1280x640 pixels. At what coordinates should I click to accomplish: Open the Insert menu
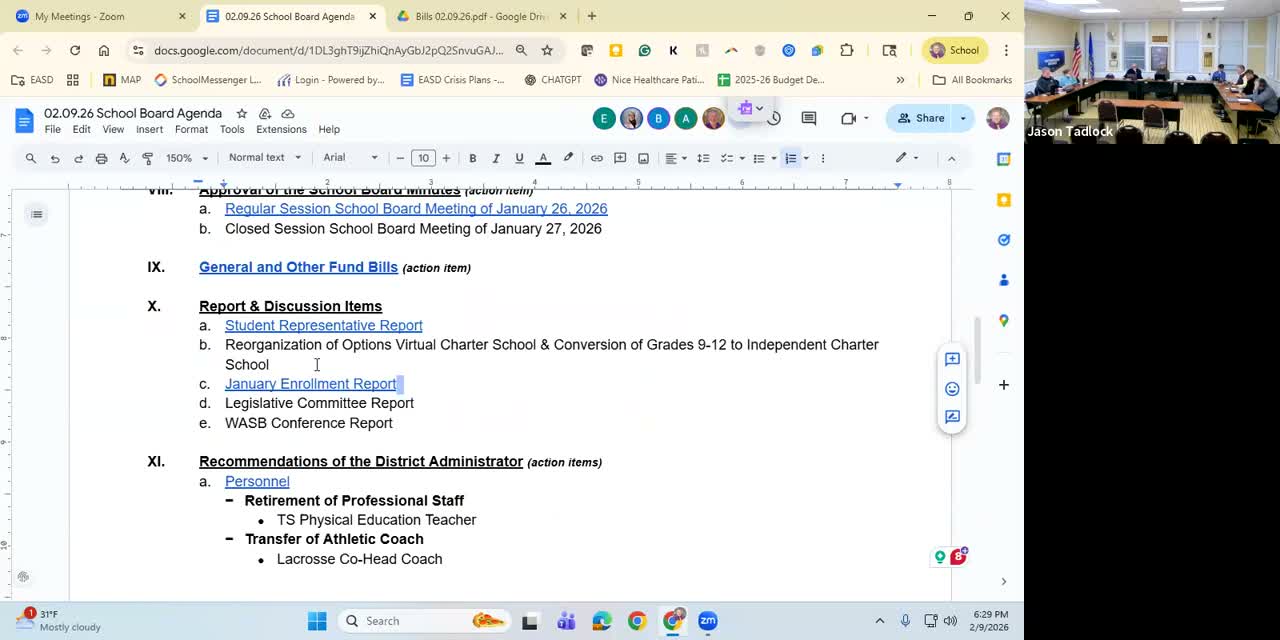pos(149,130)
